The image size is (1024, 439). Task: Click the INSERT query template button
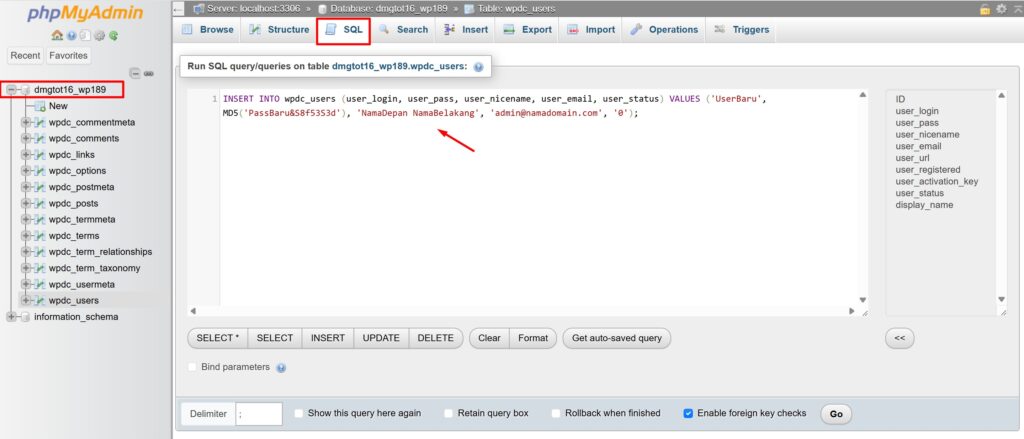(x=328, y=338)
